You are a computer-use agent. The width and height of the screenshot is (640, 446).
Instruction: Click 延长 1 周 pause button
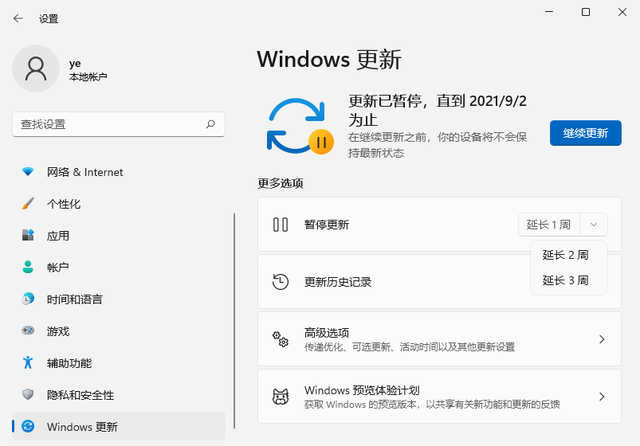(x=549, y=224)
